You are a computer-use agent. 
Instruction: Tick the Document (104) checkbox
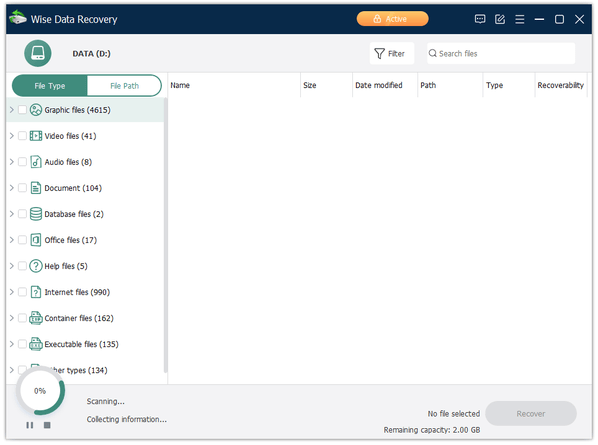click(23, 188)
